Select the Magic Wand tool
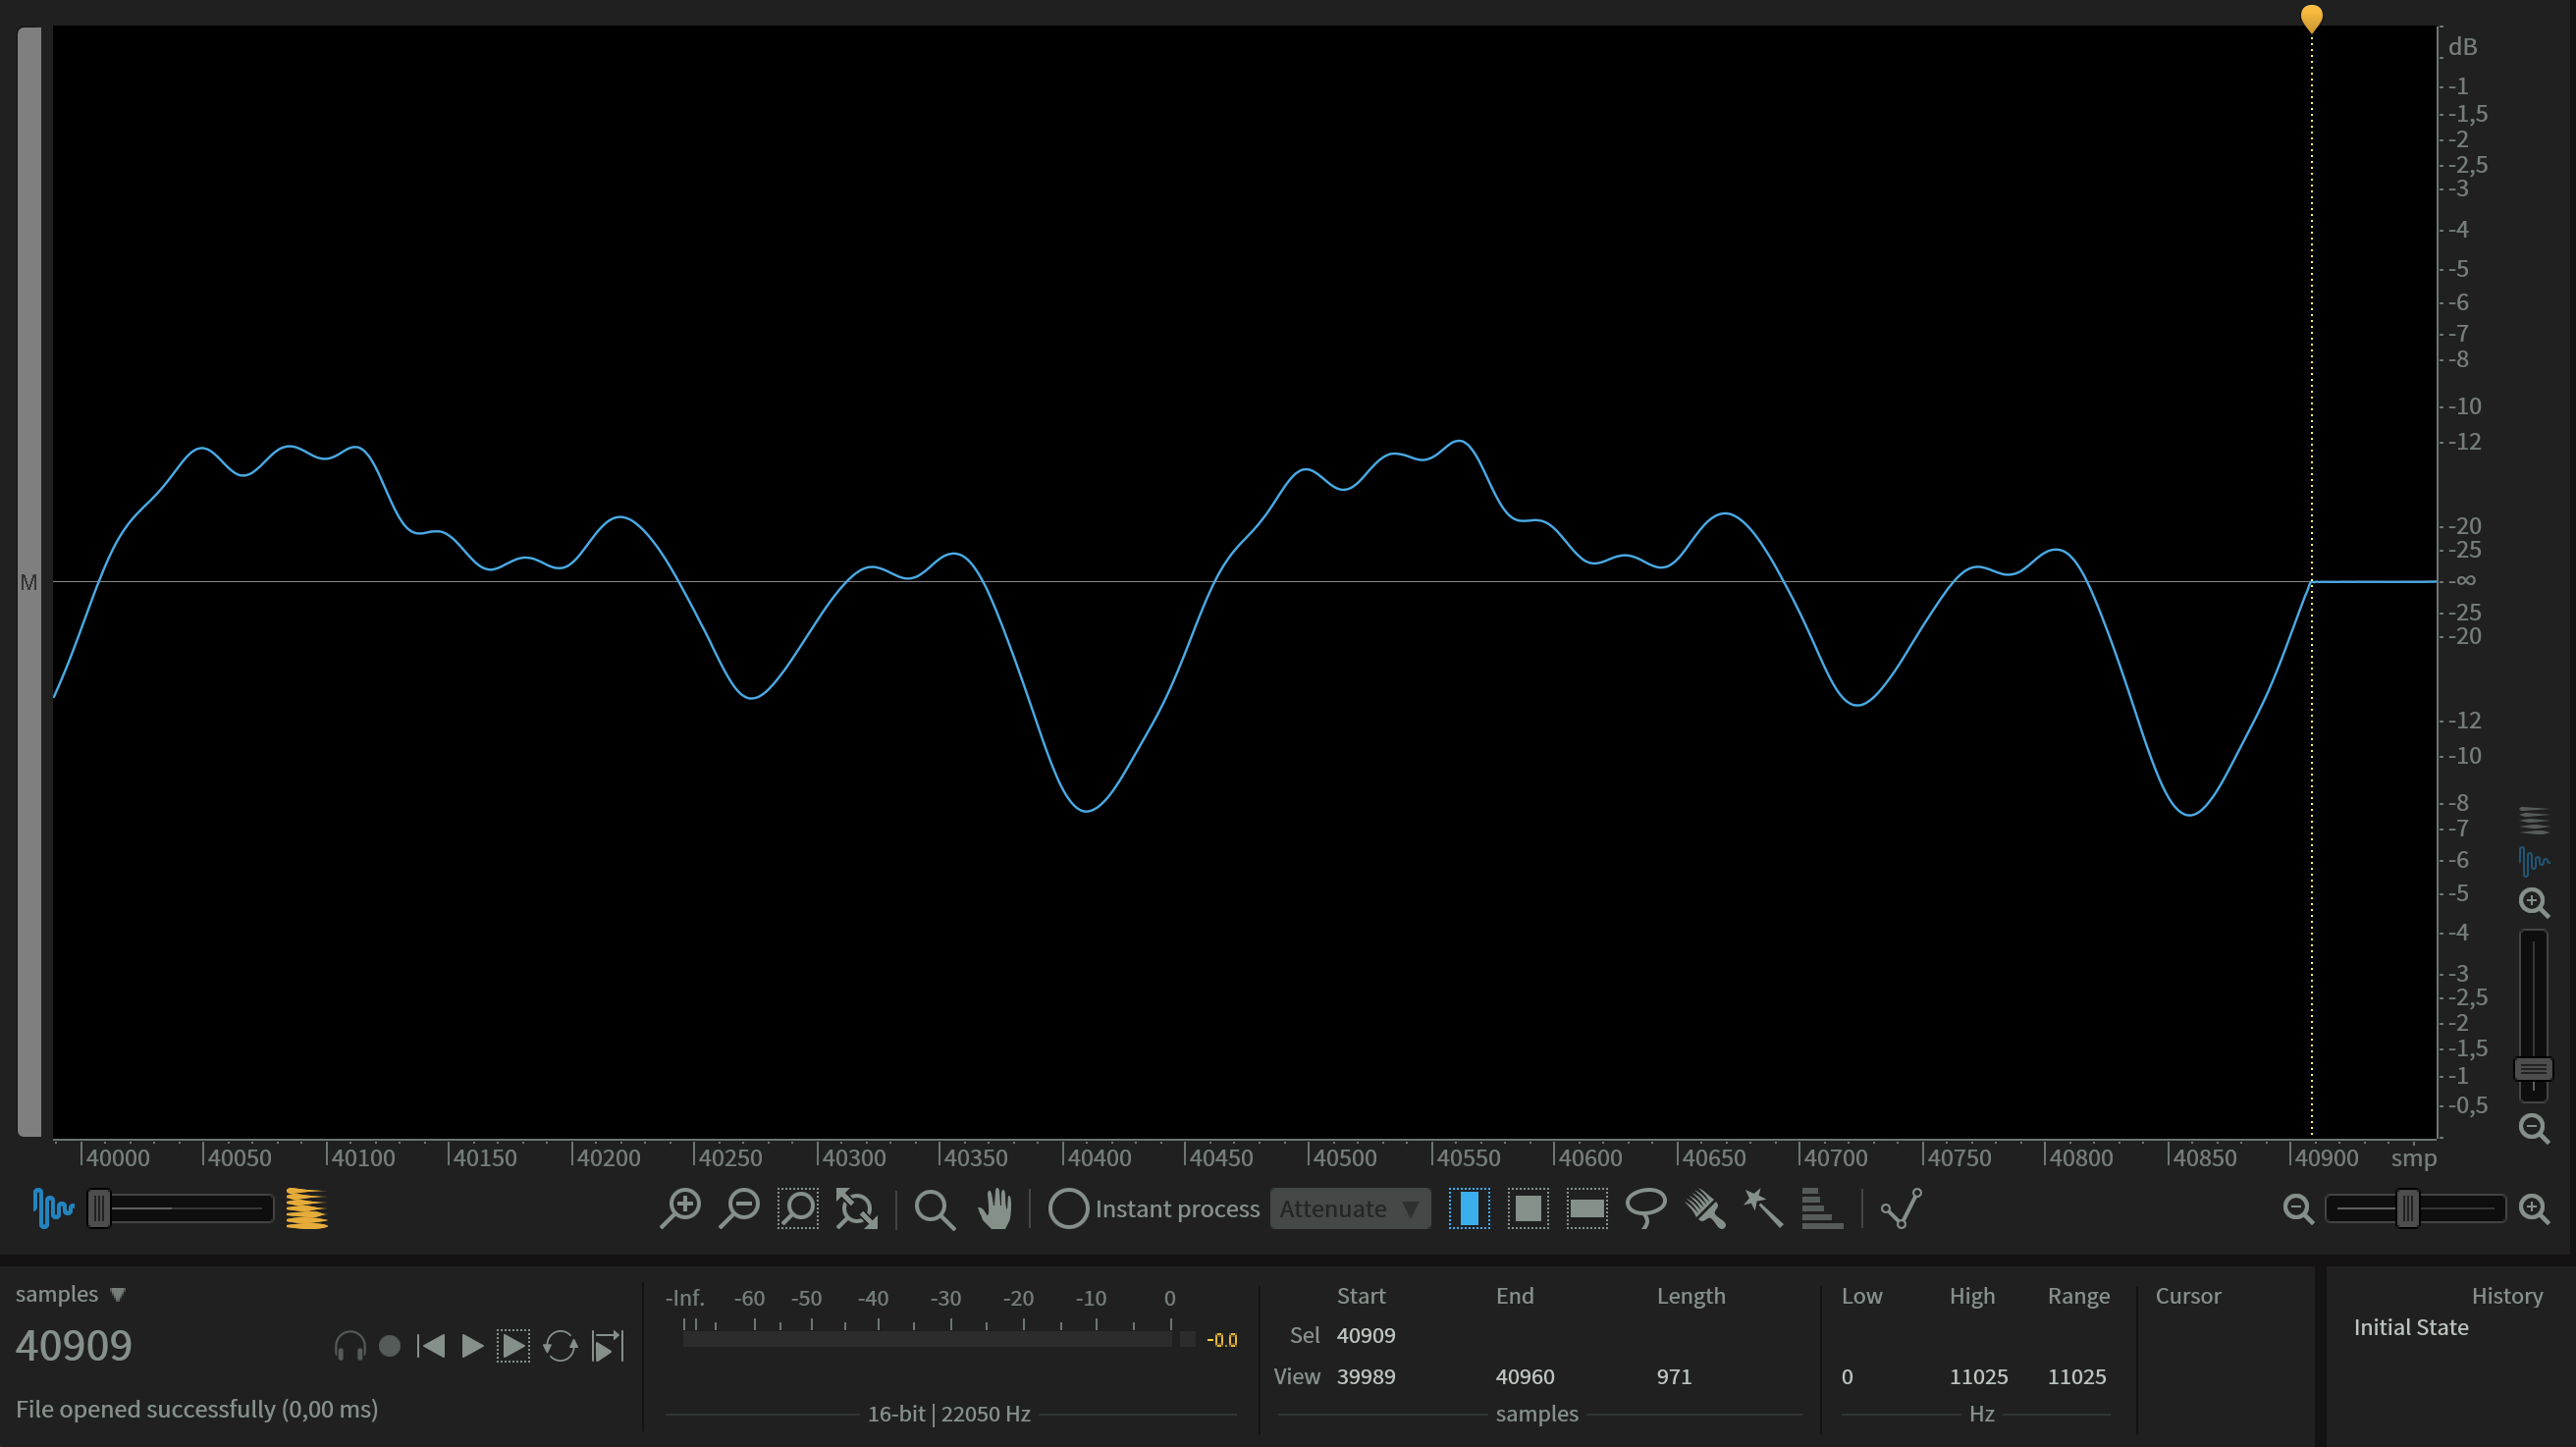This screenshot has height=1447, width=2576. [x=1763, y=1208]
